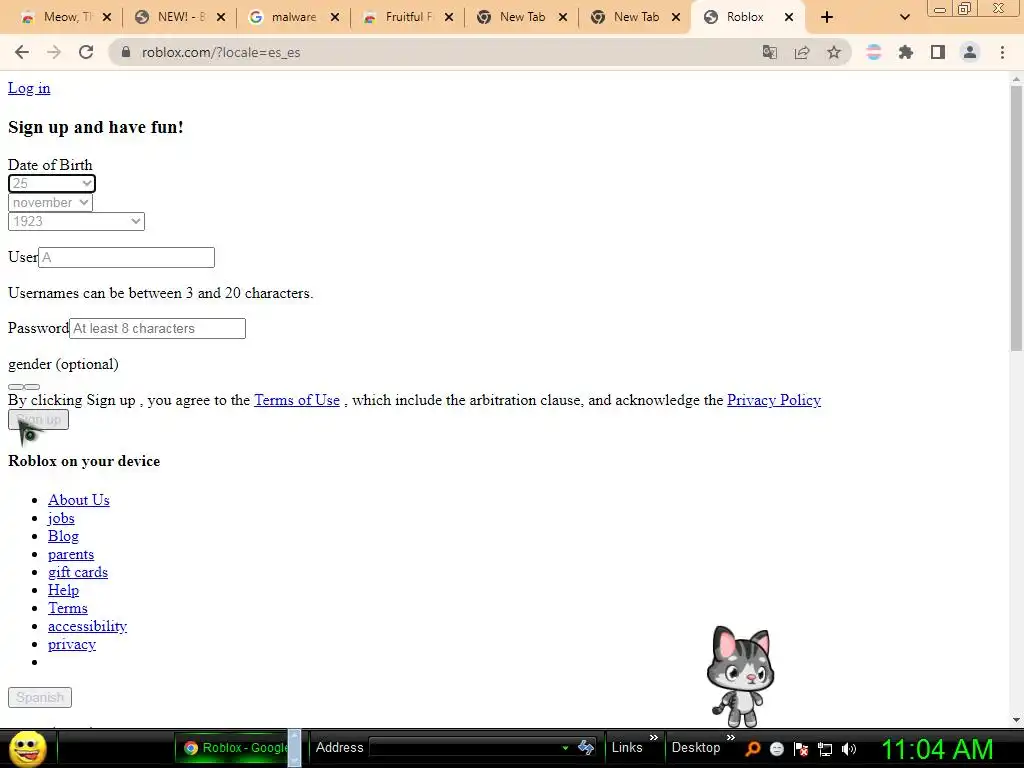1024x768 pixels.
Task: Click the Log in link
Action: coord(29,88)
